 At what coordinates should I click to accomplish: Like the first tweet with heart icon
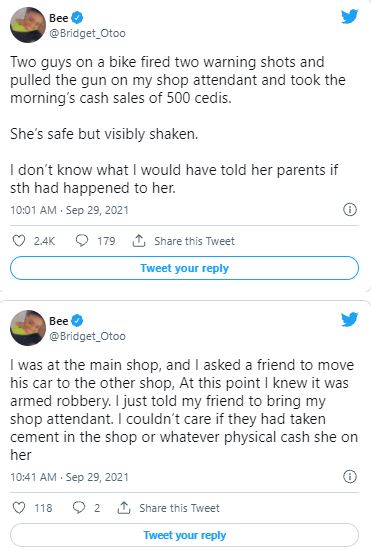click(19, 241)
